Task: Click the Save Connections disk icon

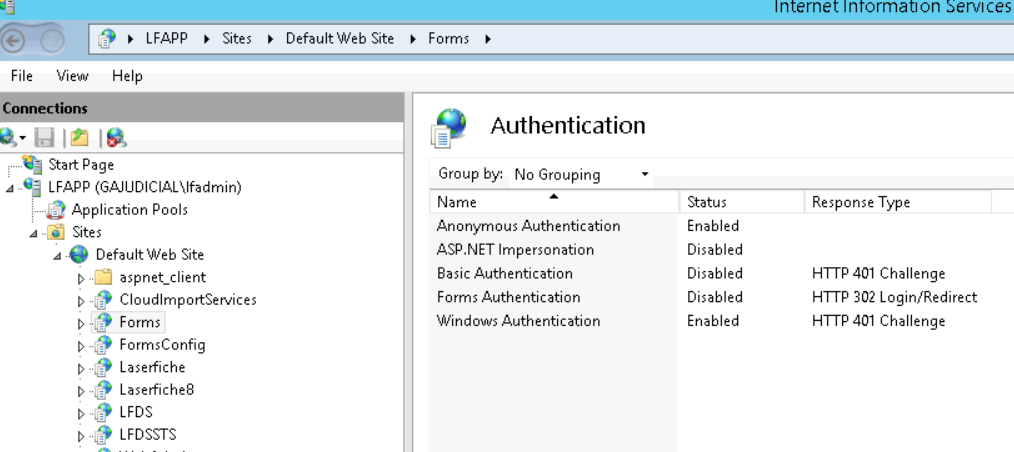Action: (43, 138)
